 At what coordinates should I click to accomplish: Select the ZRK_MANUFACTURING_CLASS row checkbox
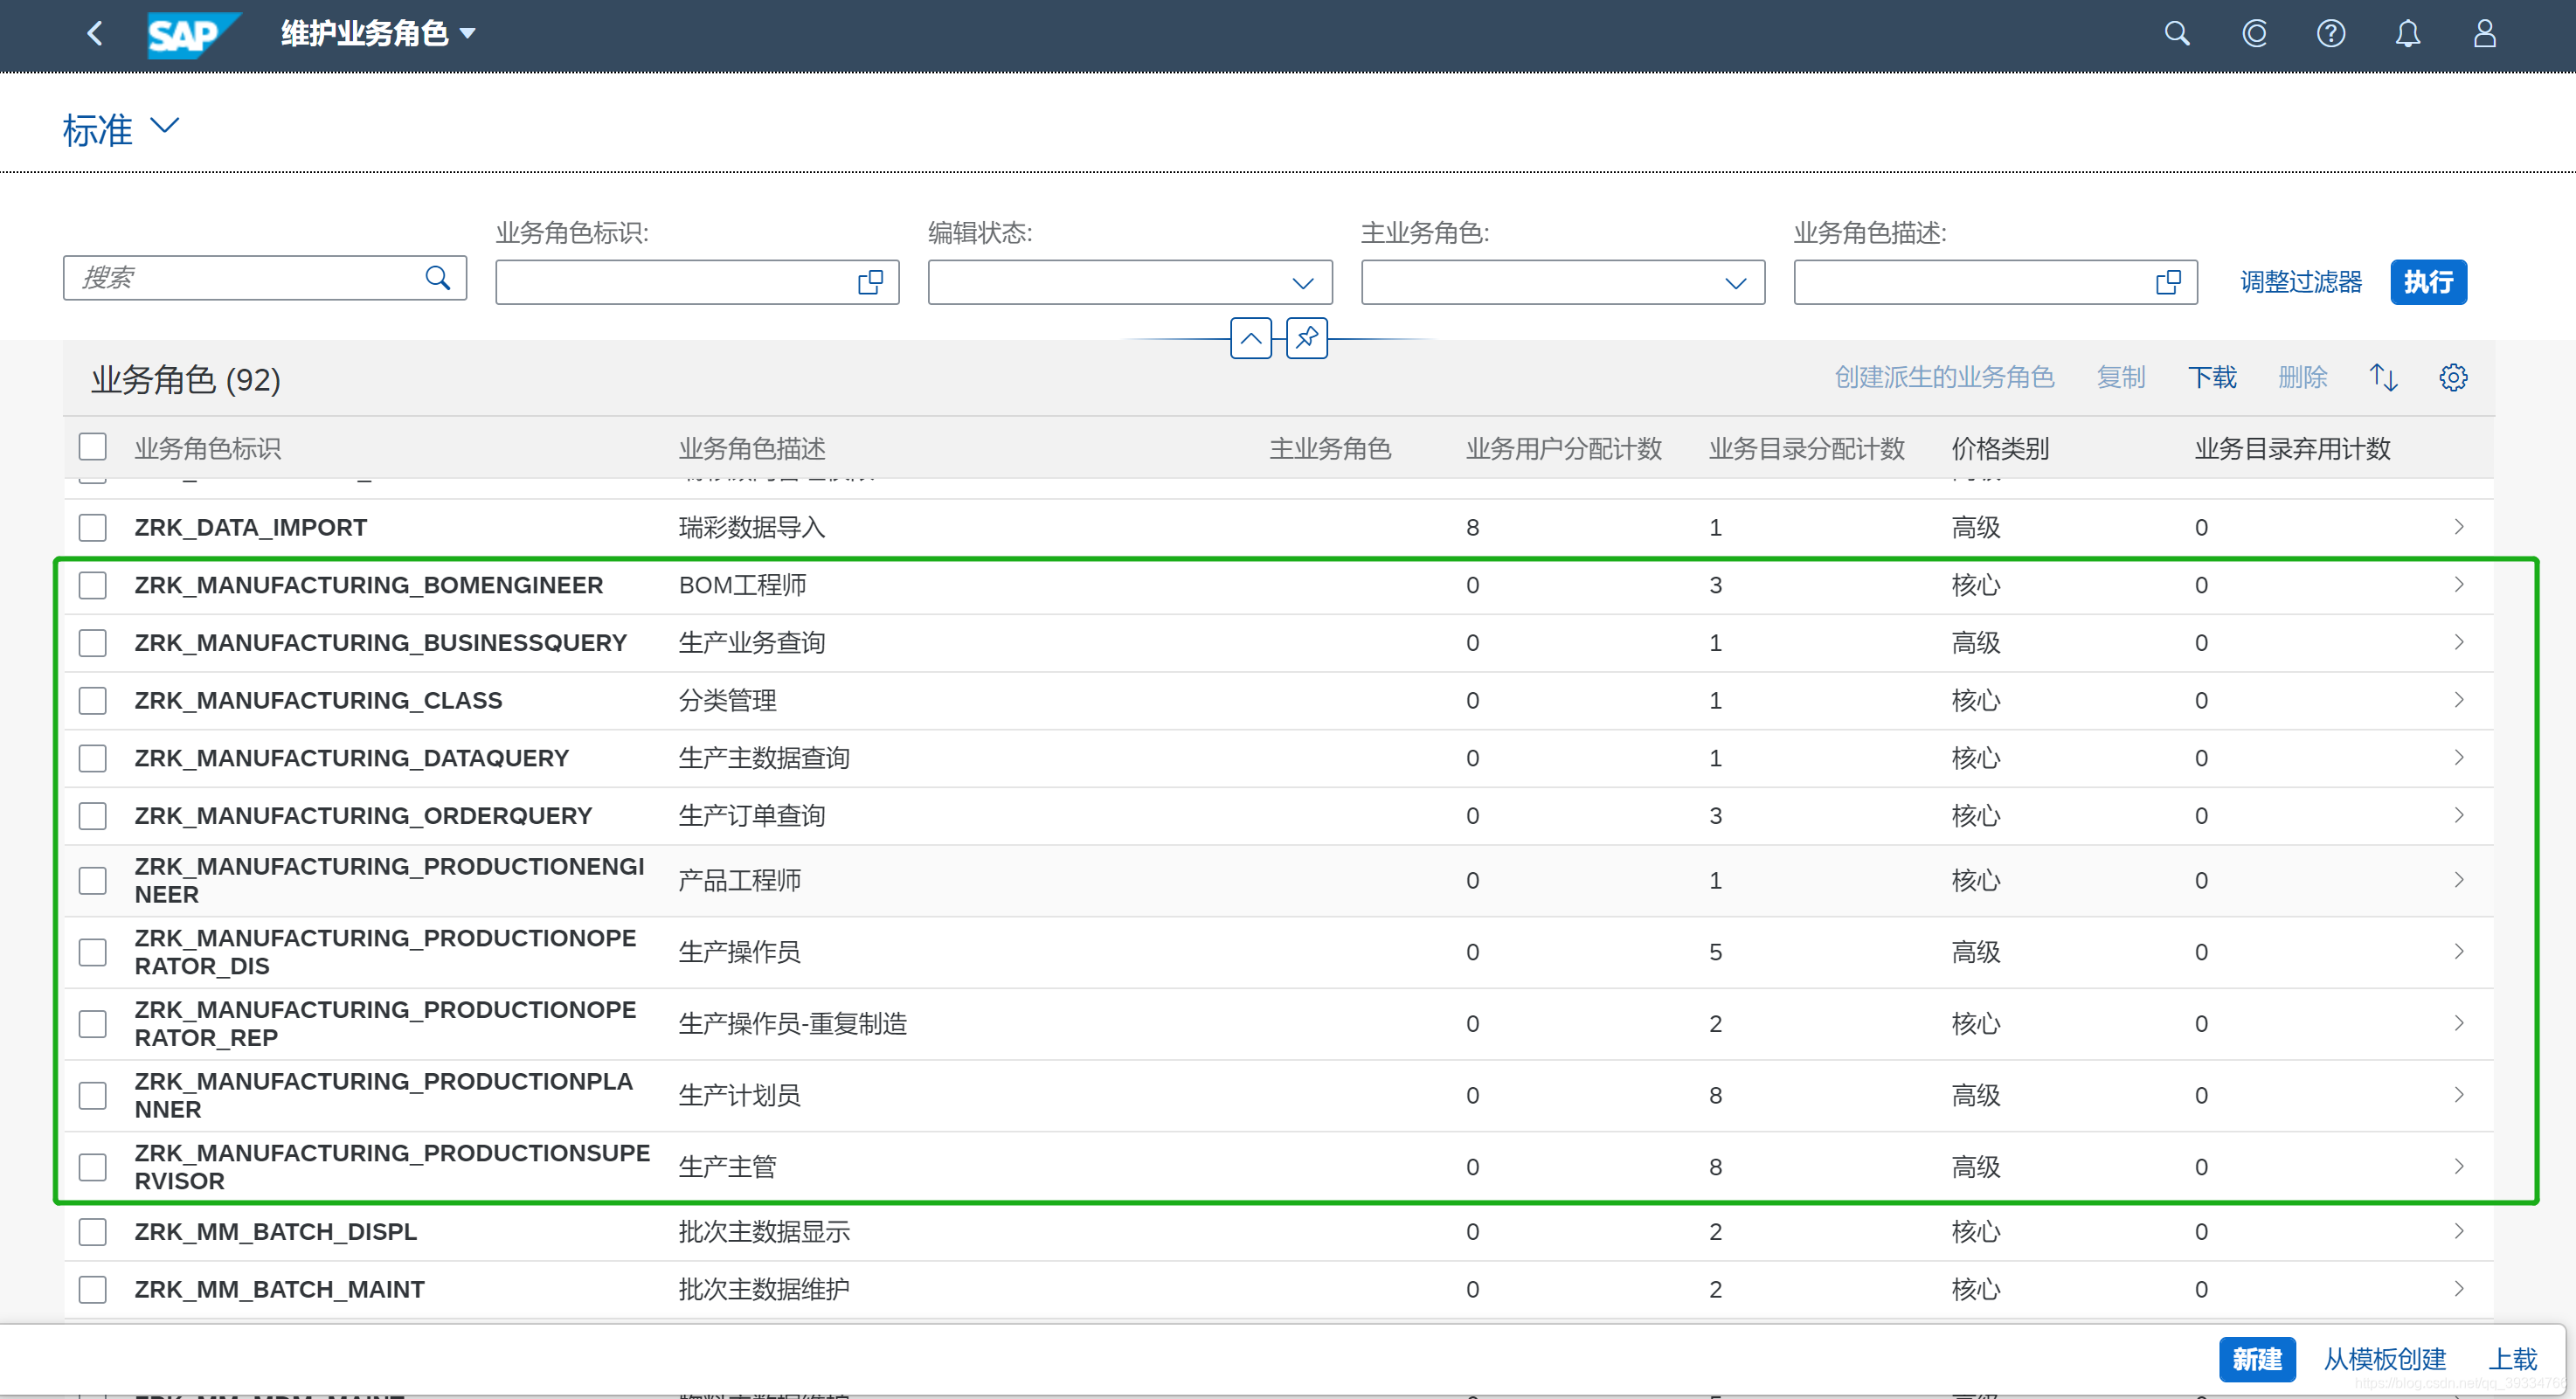(93, 700)
